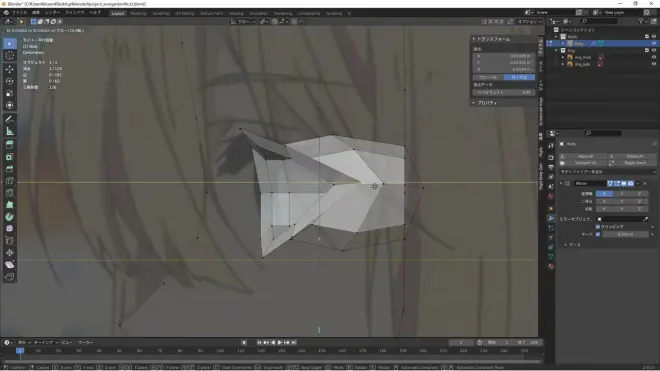Click the Toggle Stack button
Viewport: 660px width, 371px height.
pos(632,163)
